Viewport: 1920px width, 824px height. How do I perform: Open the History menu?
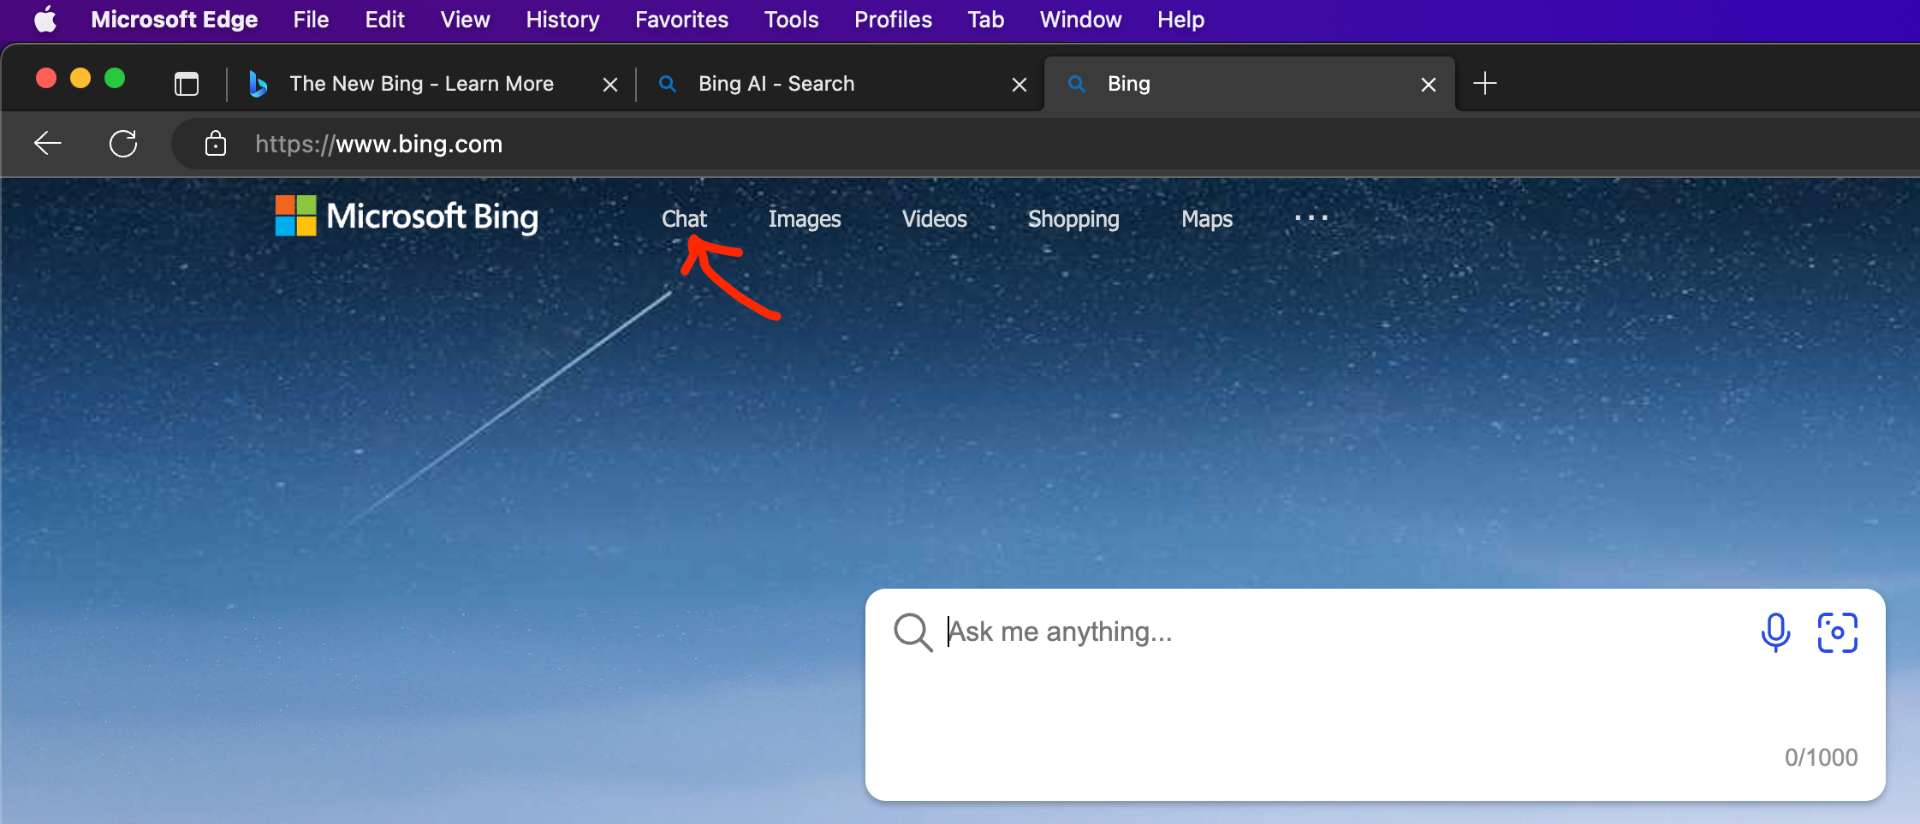point(563,20)
